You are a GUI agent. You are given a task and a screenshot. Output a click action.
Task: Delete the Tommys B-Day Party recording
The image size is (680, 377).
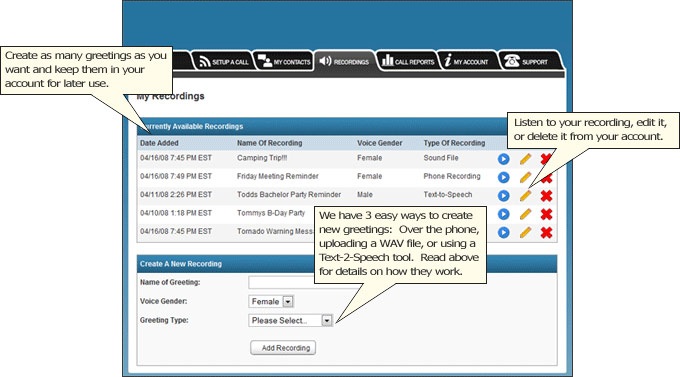point(546,214)
